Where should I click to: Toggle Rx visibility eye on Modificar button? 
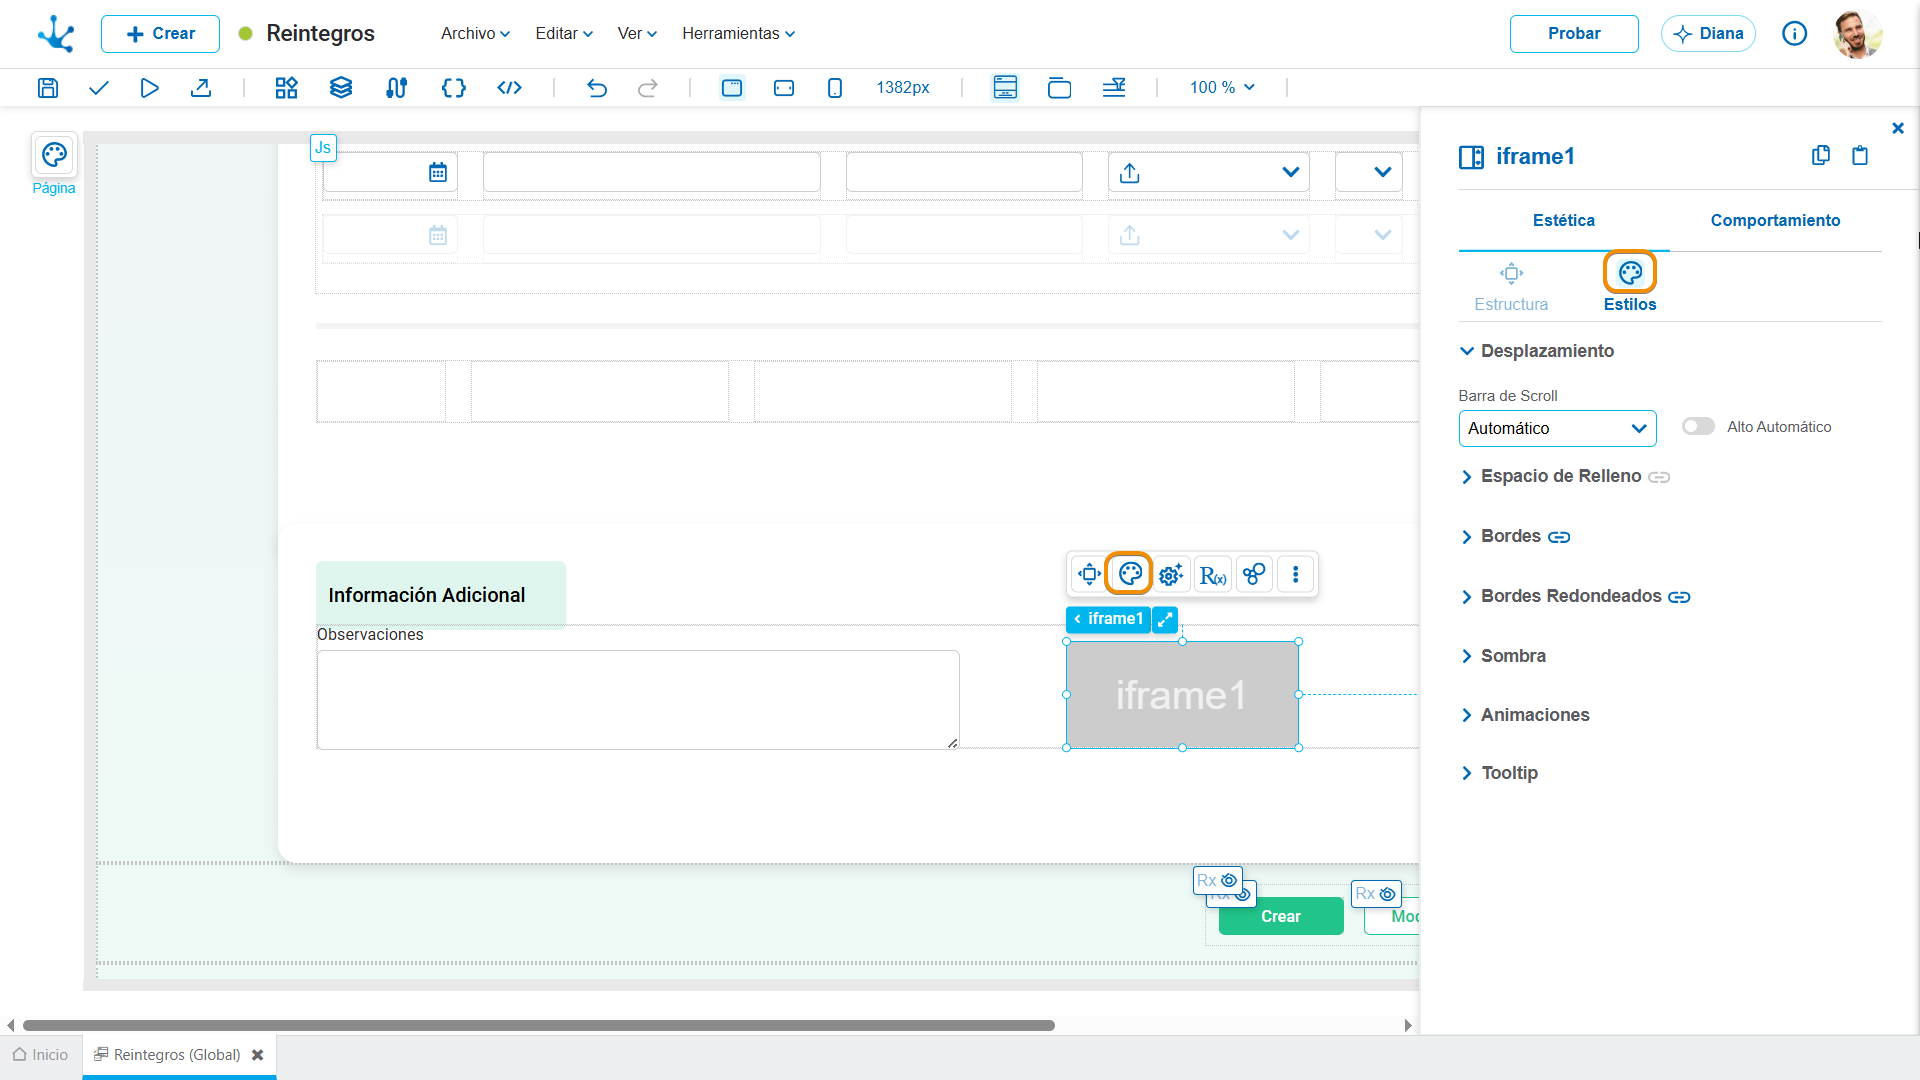[1388, 894]
